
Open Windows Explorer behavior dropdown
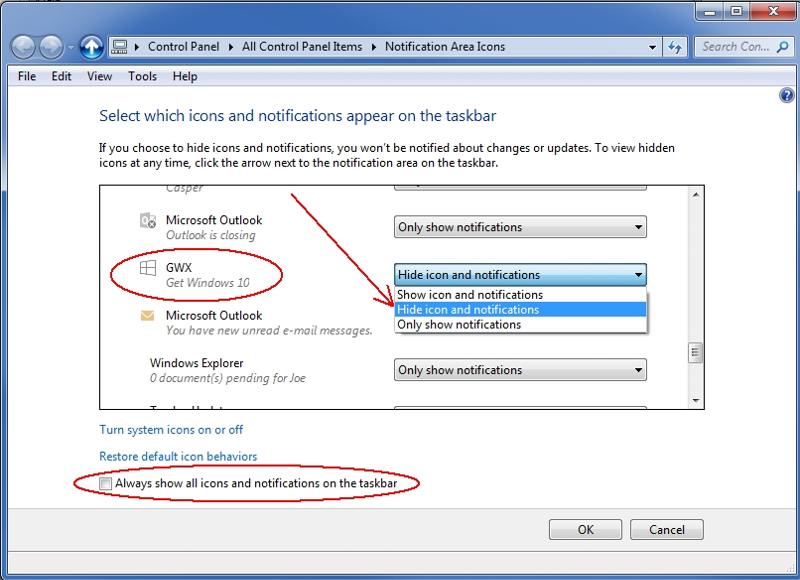tap(520, 370)
